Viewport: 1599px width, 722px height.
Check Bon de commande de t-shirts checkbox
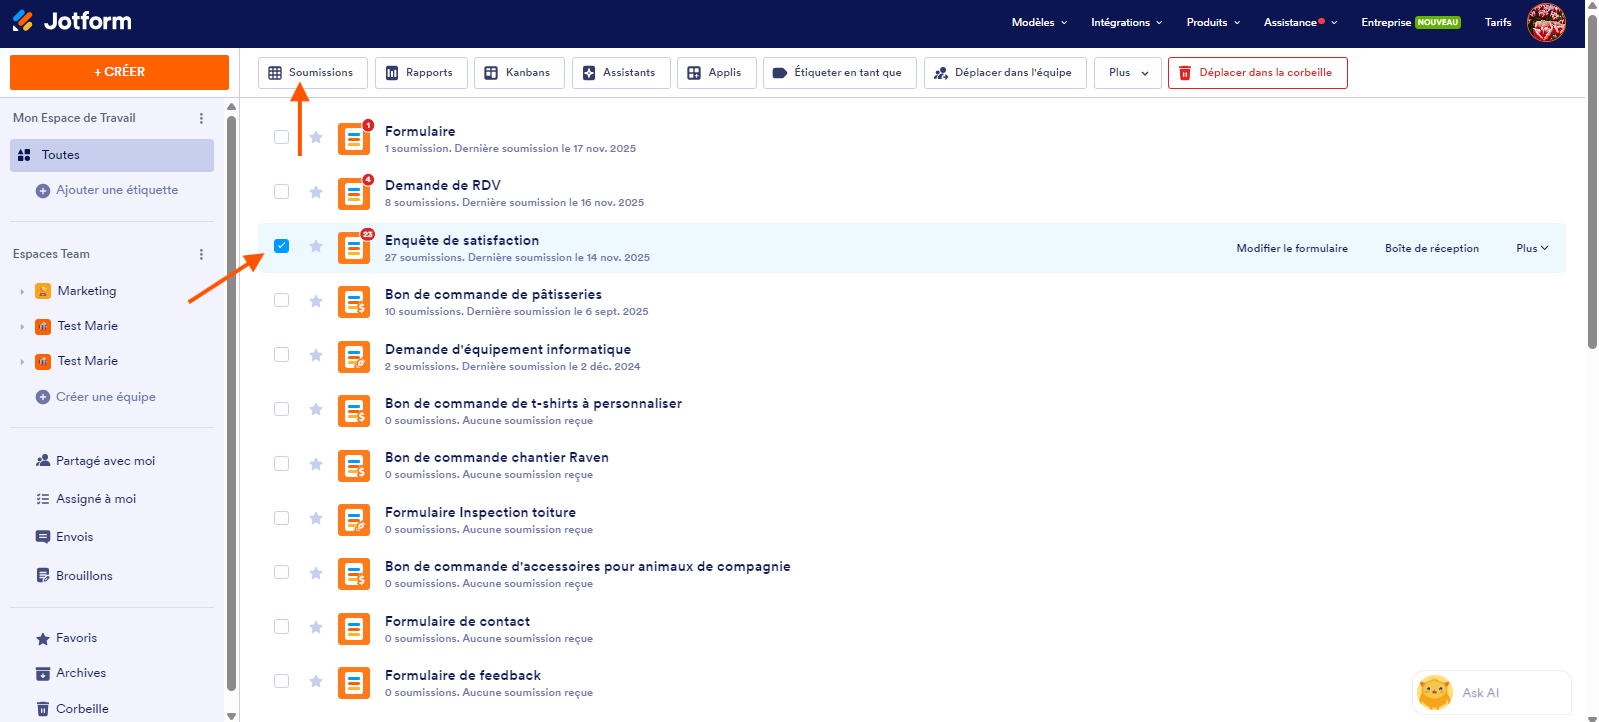click(282, 409)
